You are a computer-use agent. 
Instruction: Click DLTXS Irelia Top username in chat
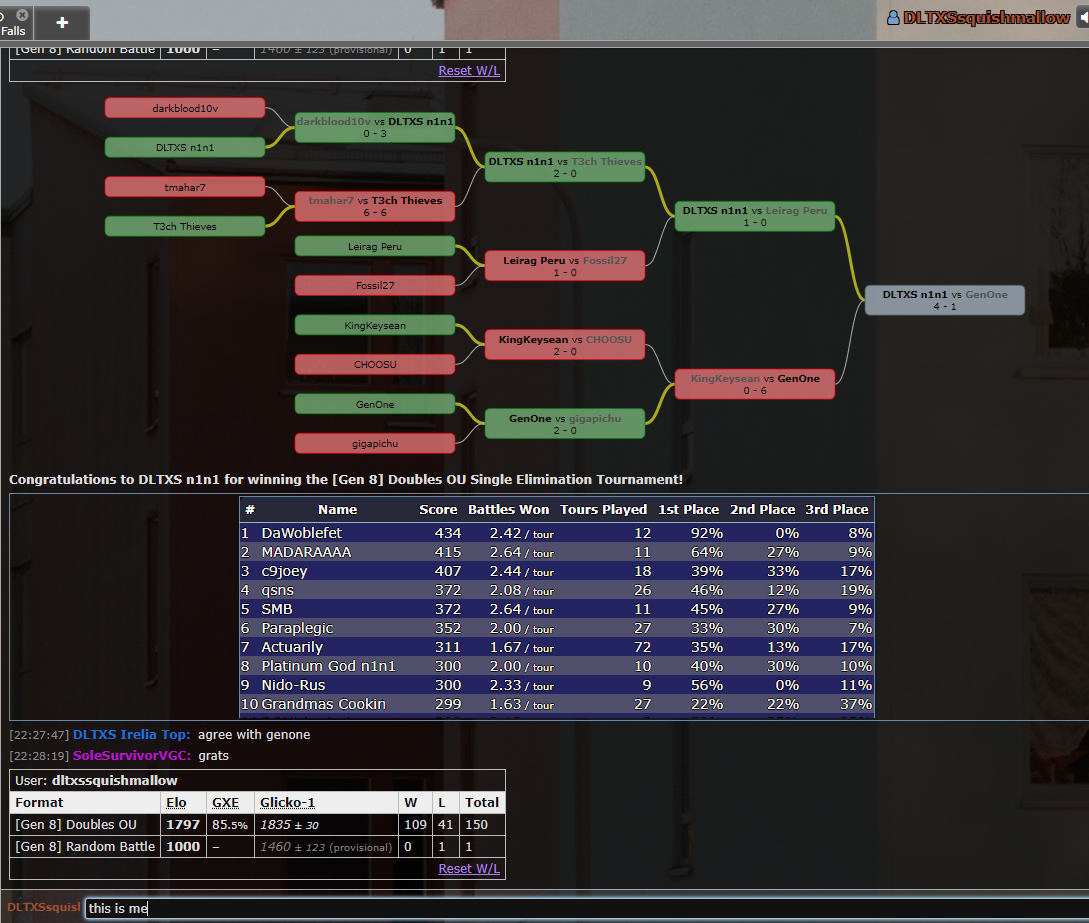coord(131,735)
